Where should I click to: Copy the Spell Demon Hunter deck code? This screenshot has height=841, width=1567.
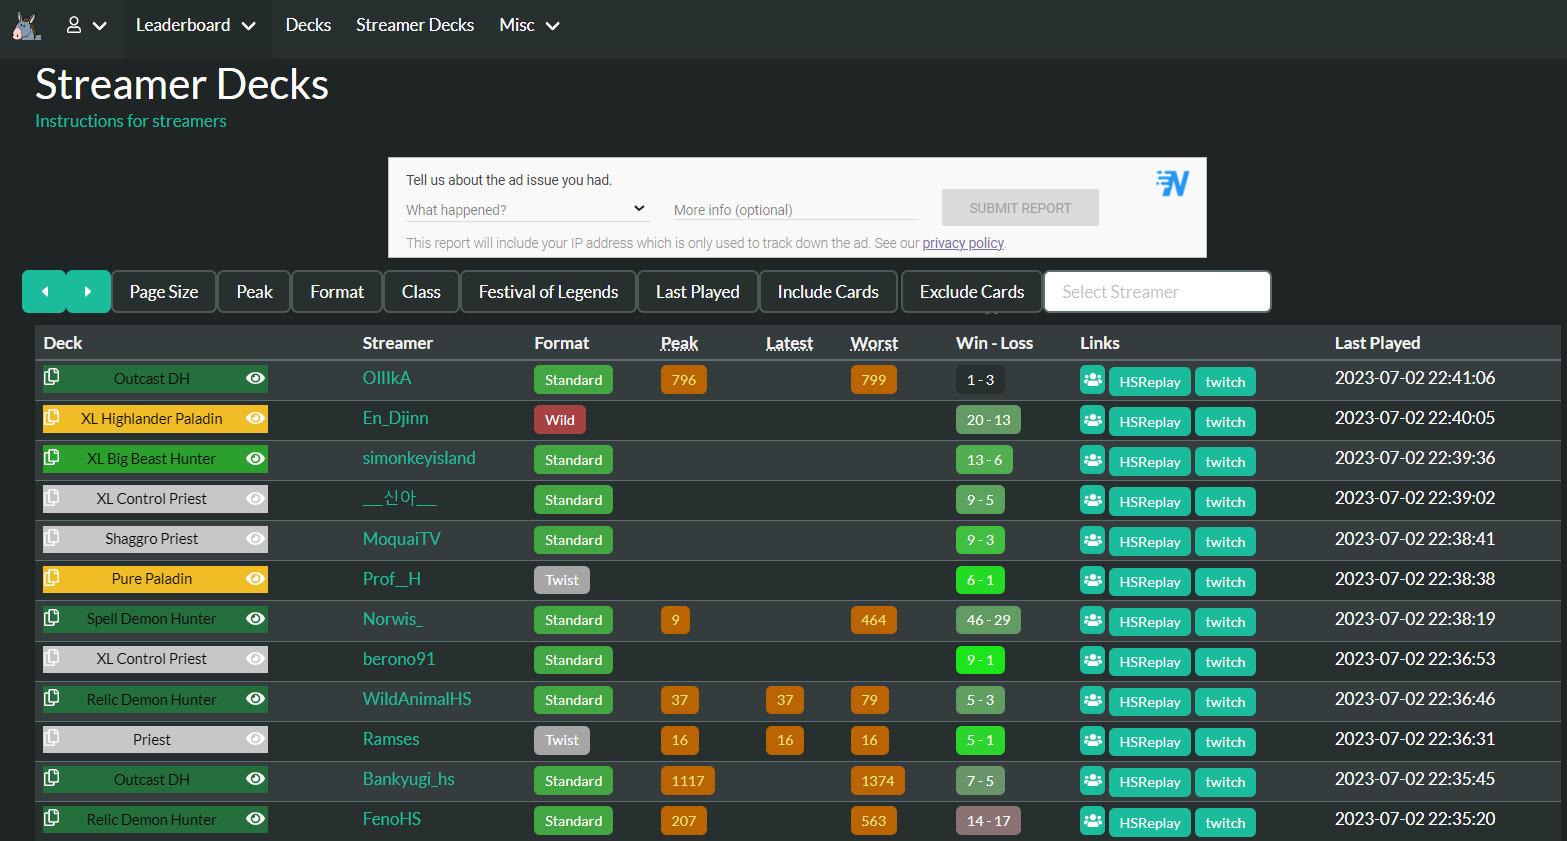pos(52,618)
